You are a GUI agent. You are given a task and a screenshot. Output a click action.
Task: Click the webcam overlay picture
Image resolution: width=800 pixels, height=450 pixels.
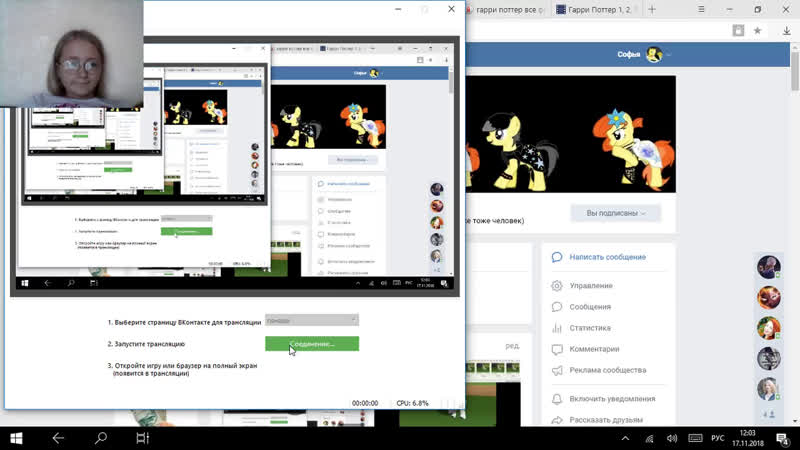pos(71,54)
